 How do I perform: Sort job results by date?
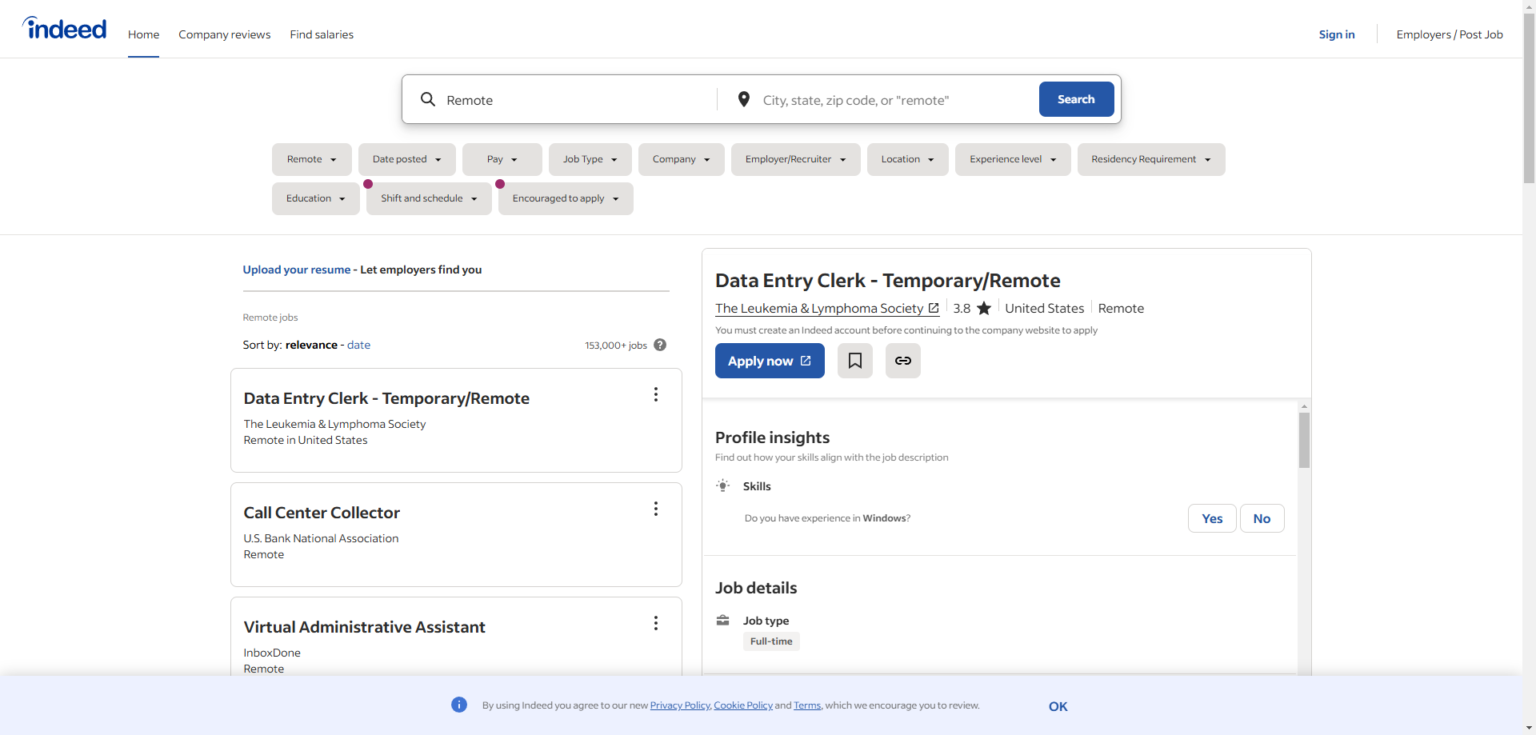[358, 344]
